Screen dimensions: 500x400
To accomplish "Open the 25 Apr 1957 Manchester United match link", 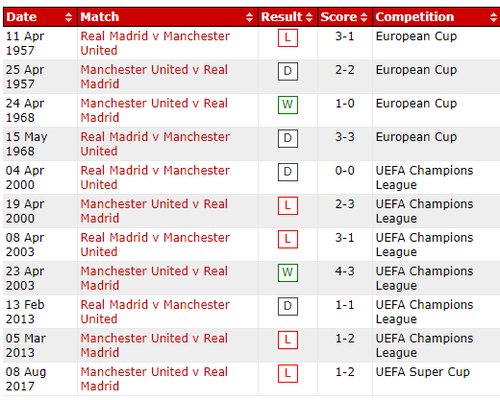I will (x=154, y=77).
